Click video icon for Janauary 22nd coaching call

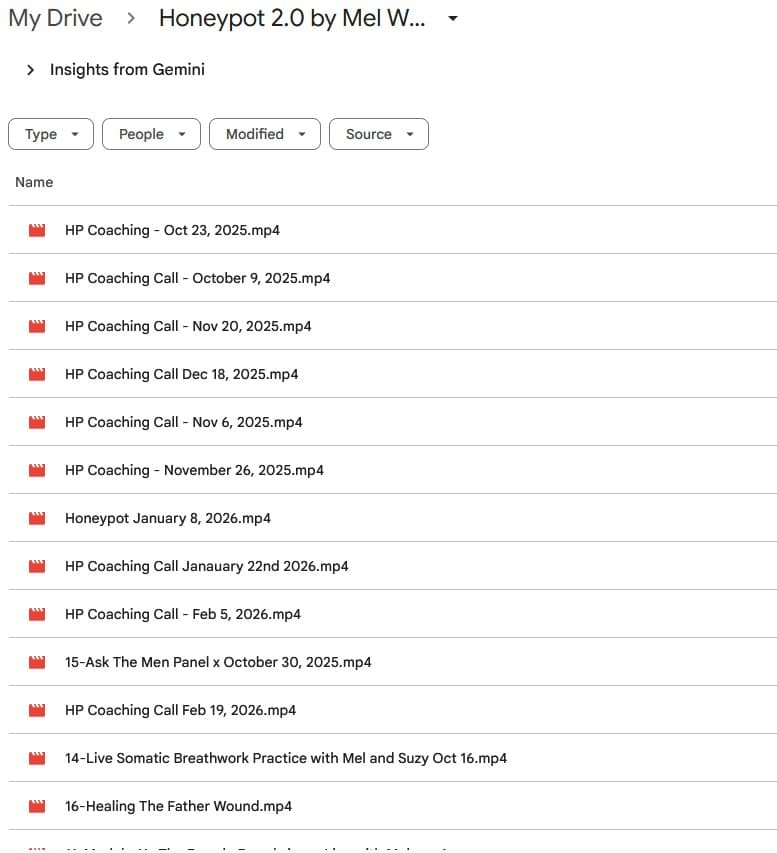37,566
